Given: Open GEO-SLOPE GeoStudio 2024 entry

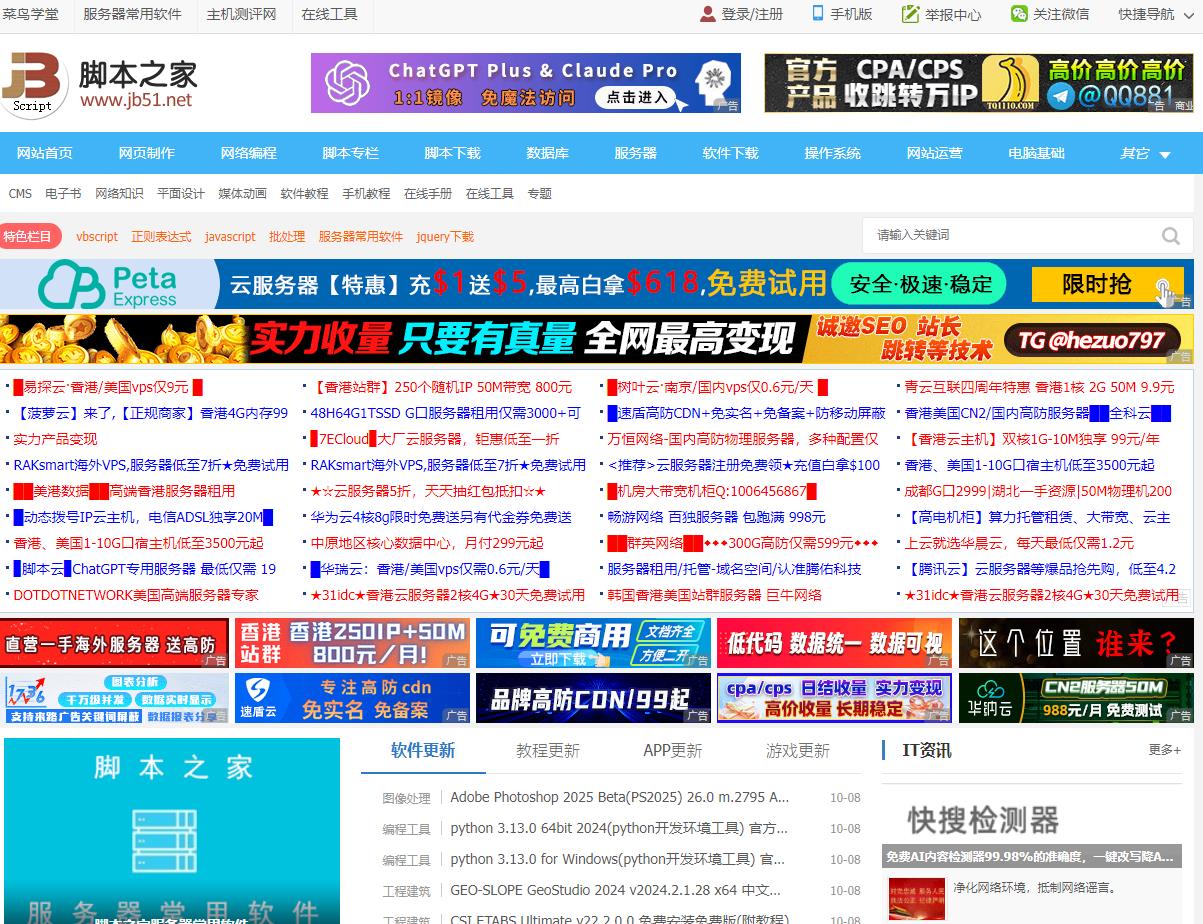Looking at the screenshot, I should pos(615,890).
